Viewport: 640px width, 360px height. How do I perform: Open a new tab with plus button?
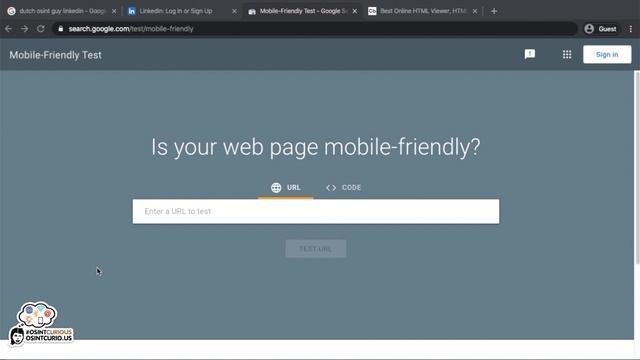(x=494, y=11)
